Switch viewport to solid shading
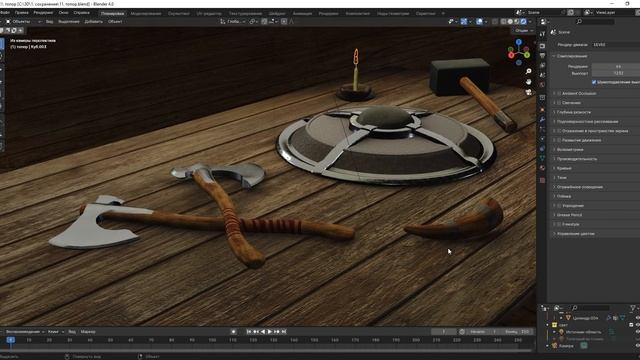 click(510, 22)
